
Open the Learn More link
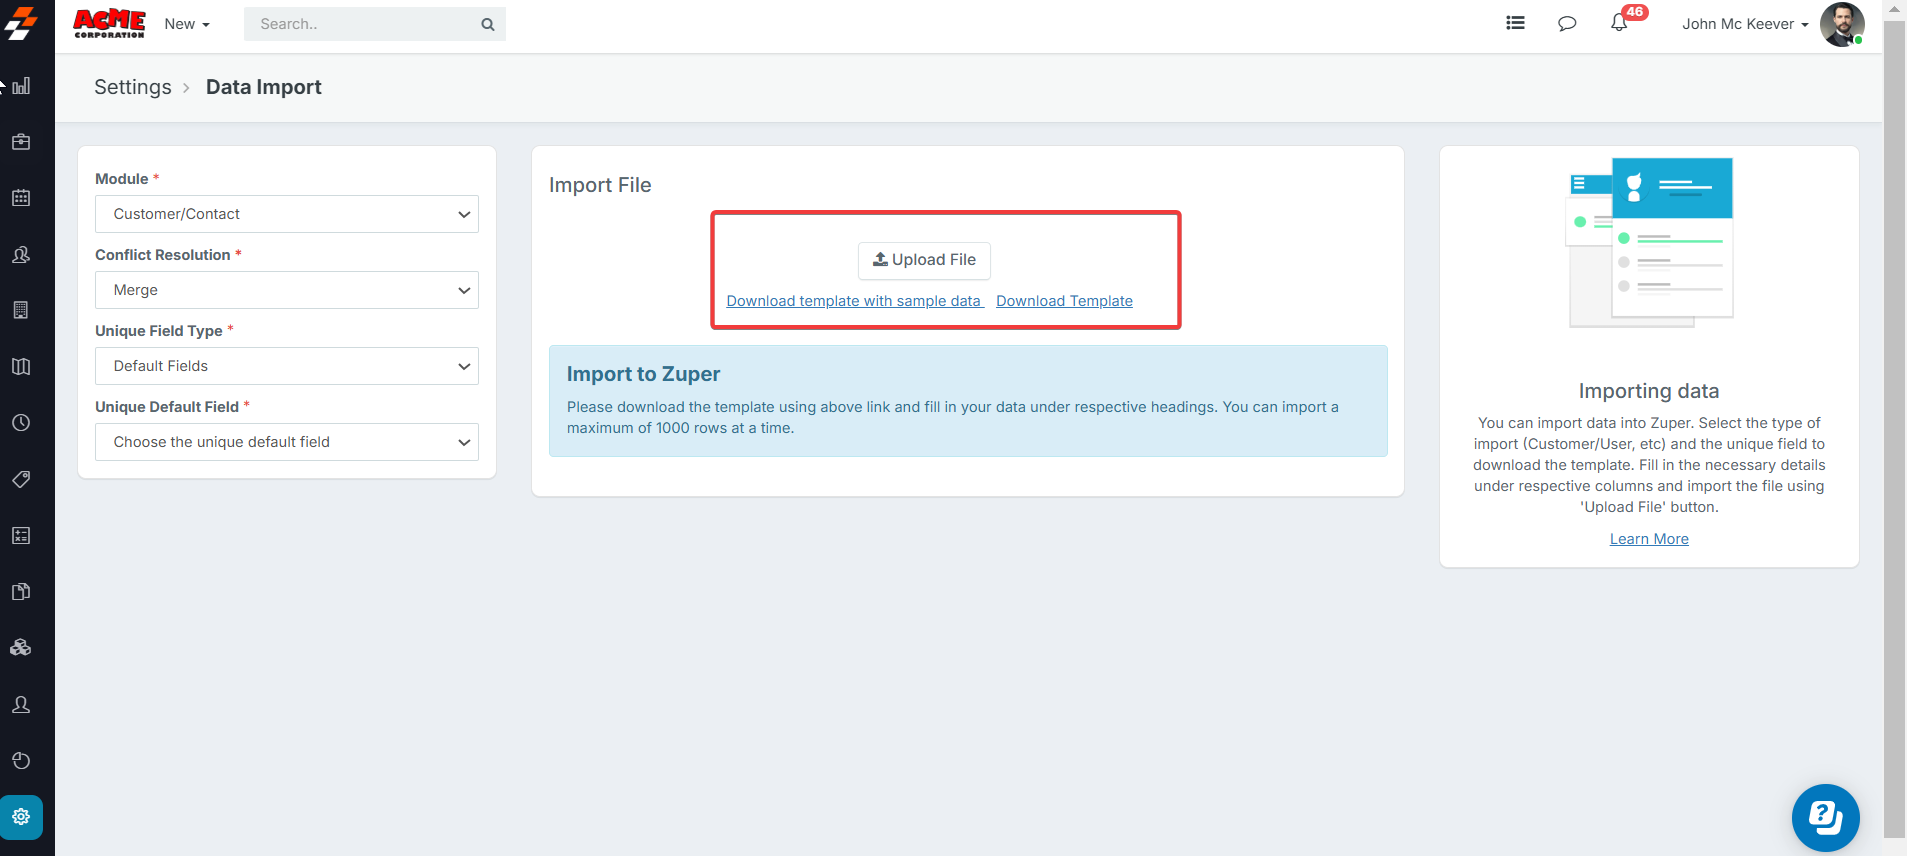1649,539
